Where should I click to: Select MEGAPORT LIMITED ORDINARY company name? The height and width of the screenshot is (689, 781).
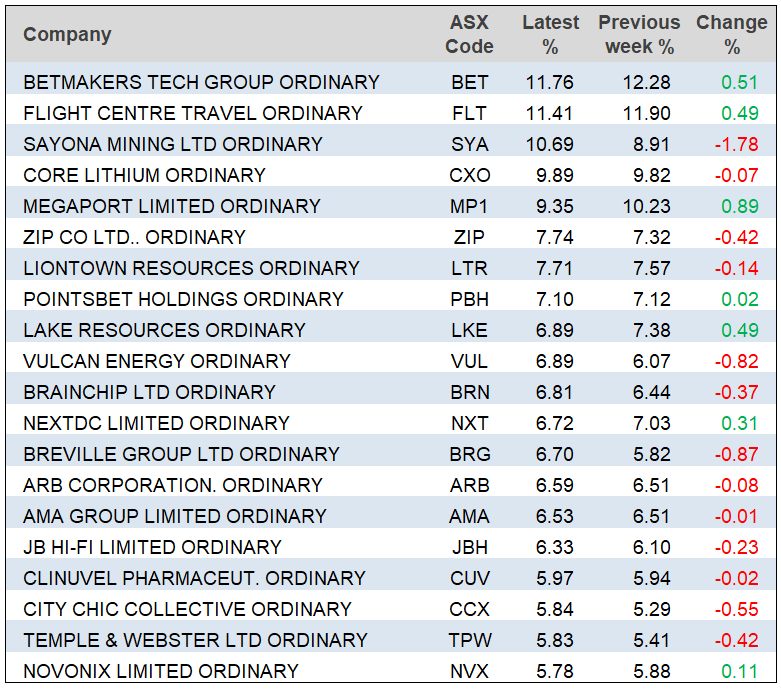pyautogui.click(x=172, y=206)
